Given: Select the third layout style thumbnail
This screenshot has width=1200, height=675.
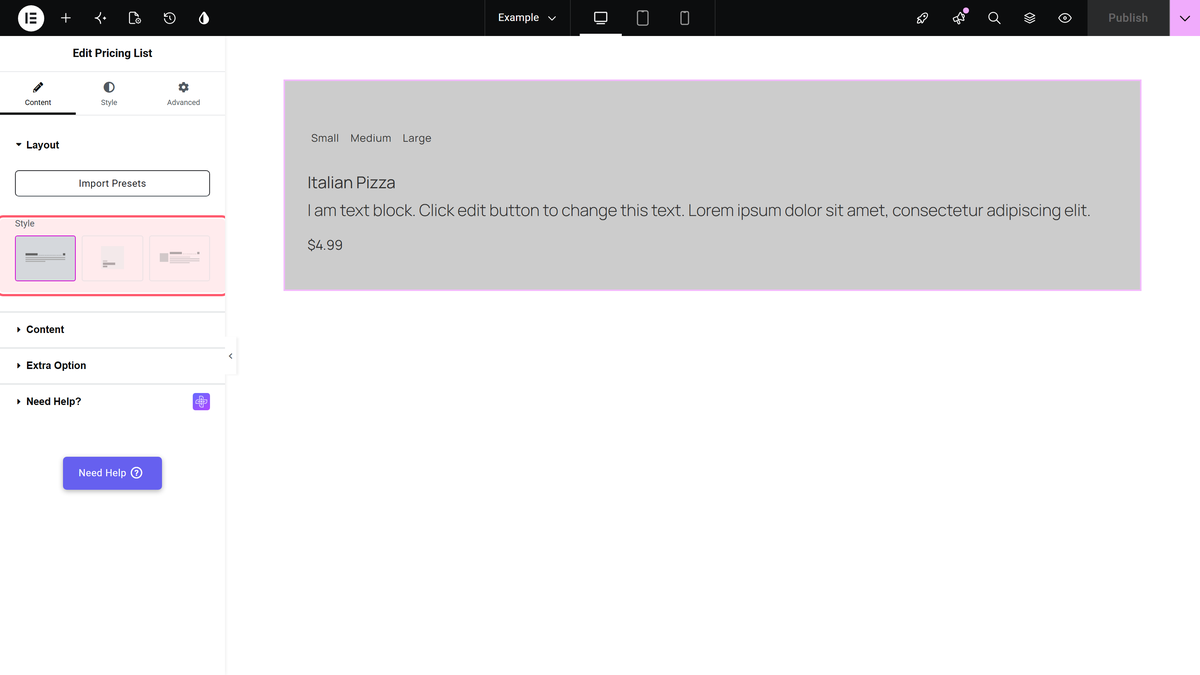Looking at the screenshot, I should (x=179, y=258).
